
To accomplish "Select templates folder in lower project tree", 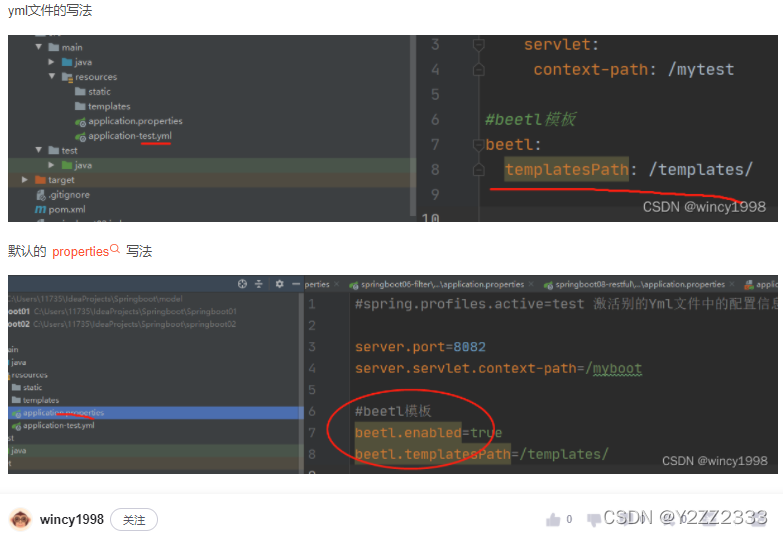I will click(41, 400).
